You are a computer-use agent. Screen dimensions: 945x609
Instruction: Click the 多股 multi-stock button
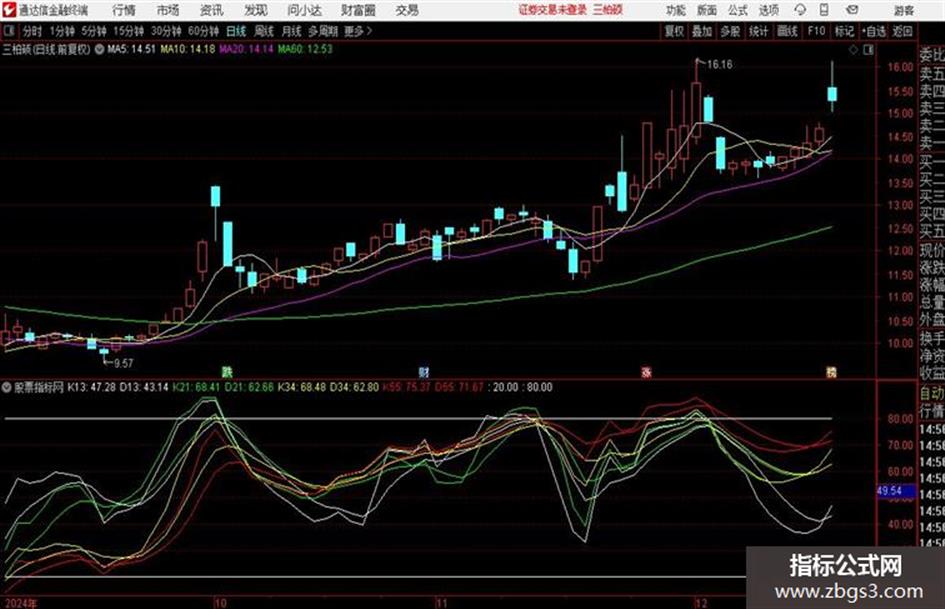click(x=730, y=31)
